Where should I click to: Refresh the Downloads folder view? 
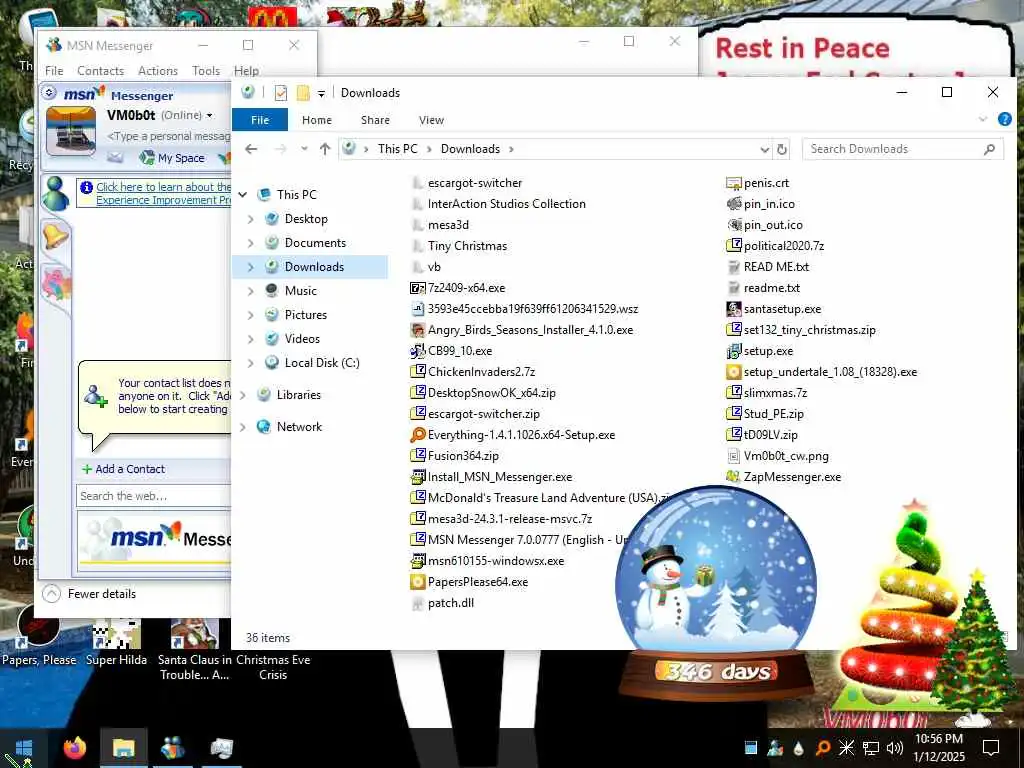tap(782, 149)
